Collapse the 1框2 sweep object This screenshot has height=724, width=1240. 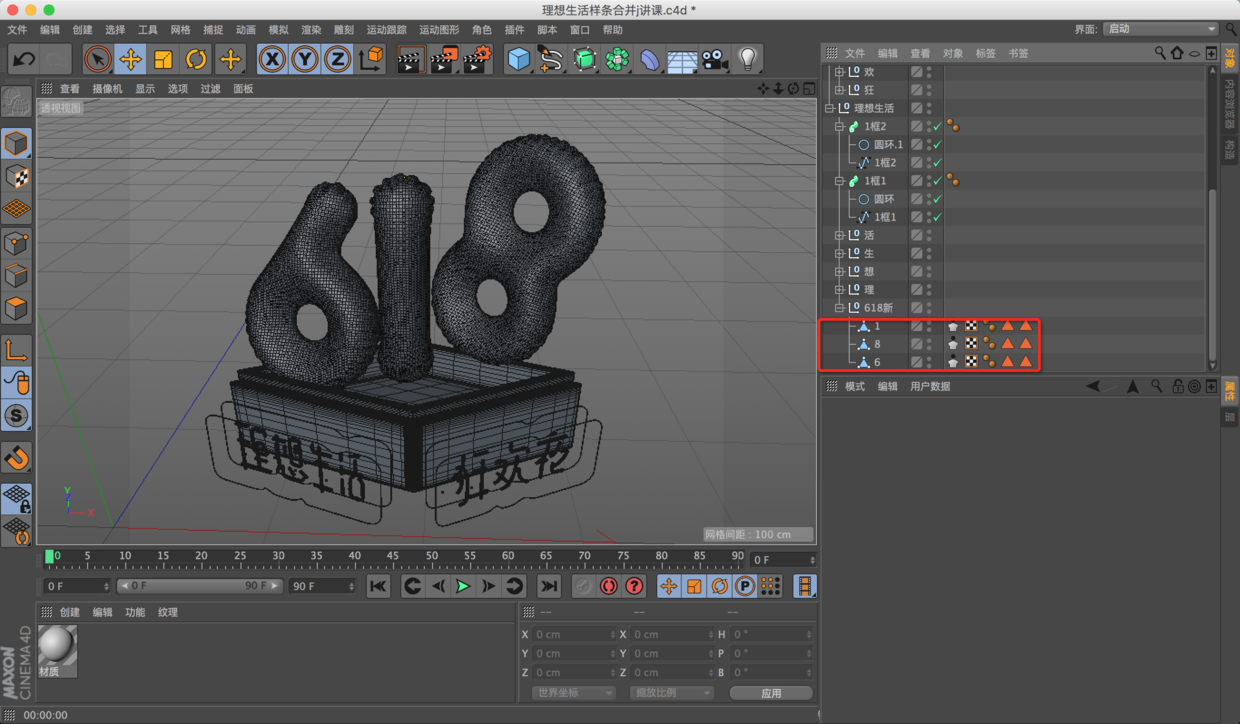839,127
